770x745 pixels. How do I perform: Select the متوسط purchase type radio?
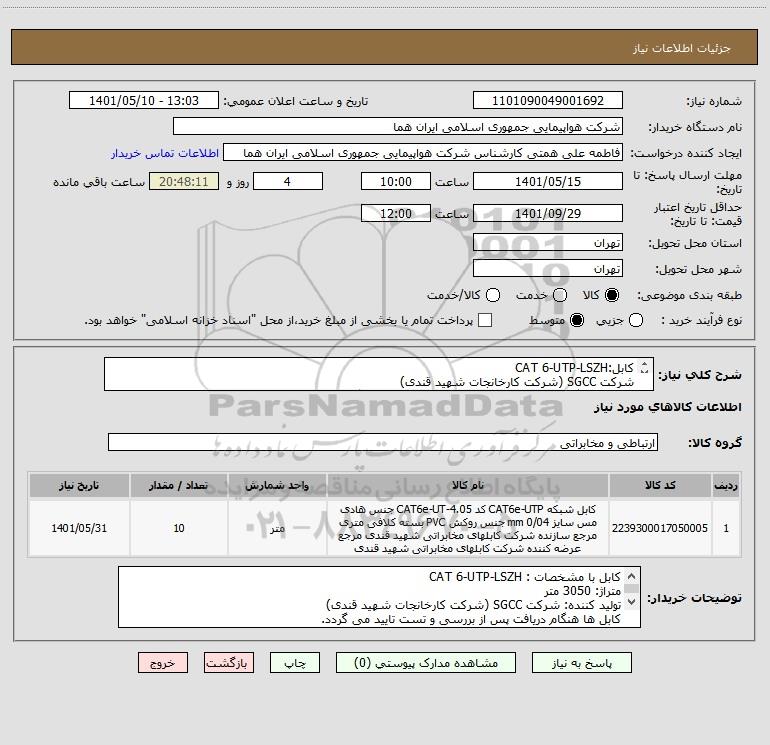577,320
